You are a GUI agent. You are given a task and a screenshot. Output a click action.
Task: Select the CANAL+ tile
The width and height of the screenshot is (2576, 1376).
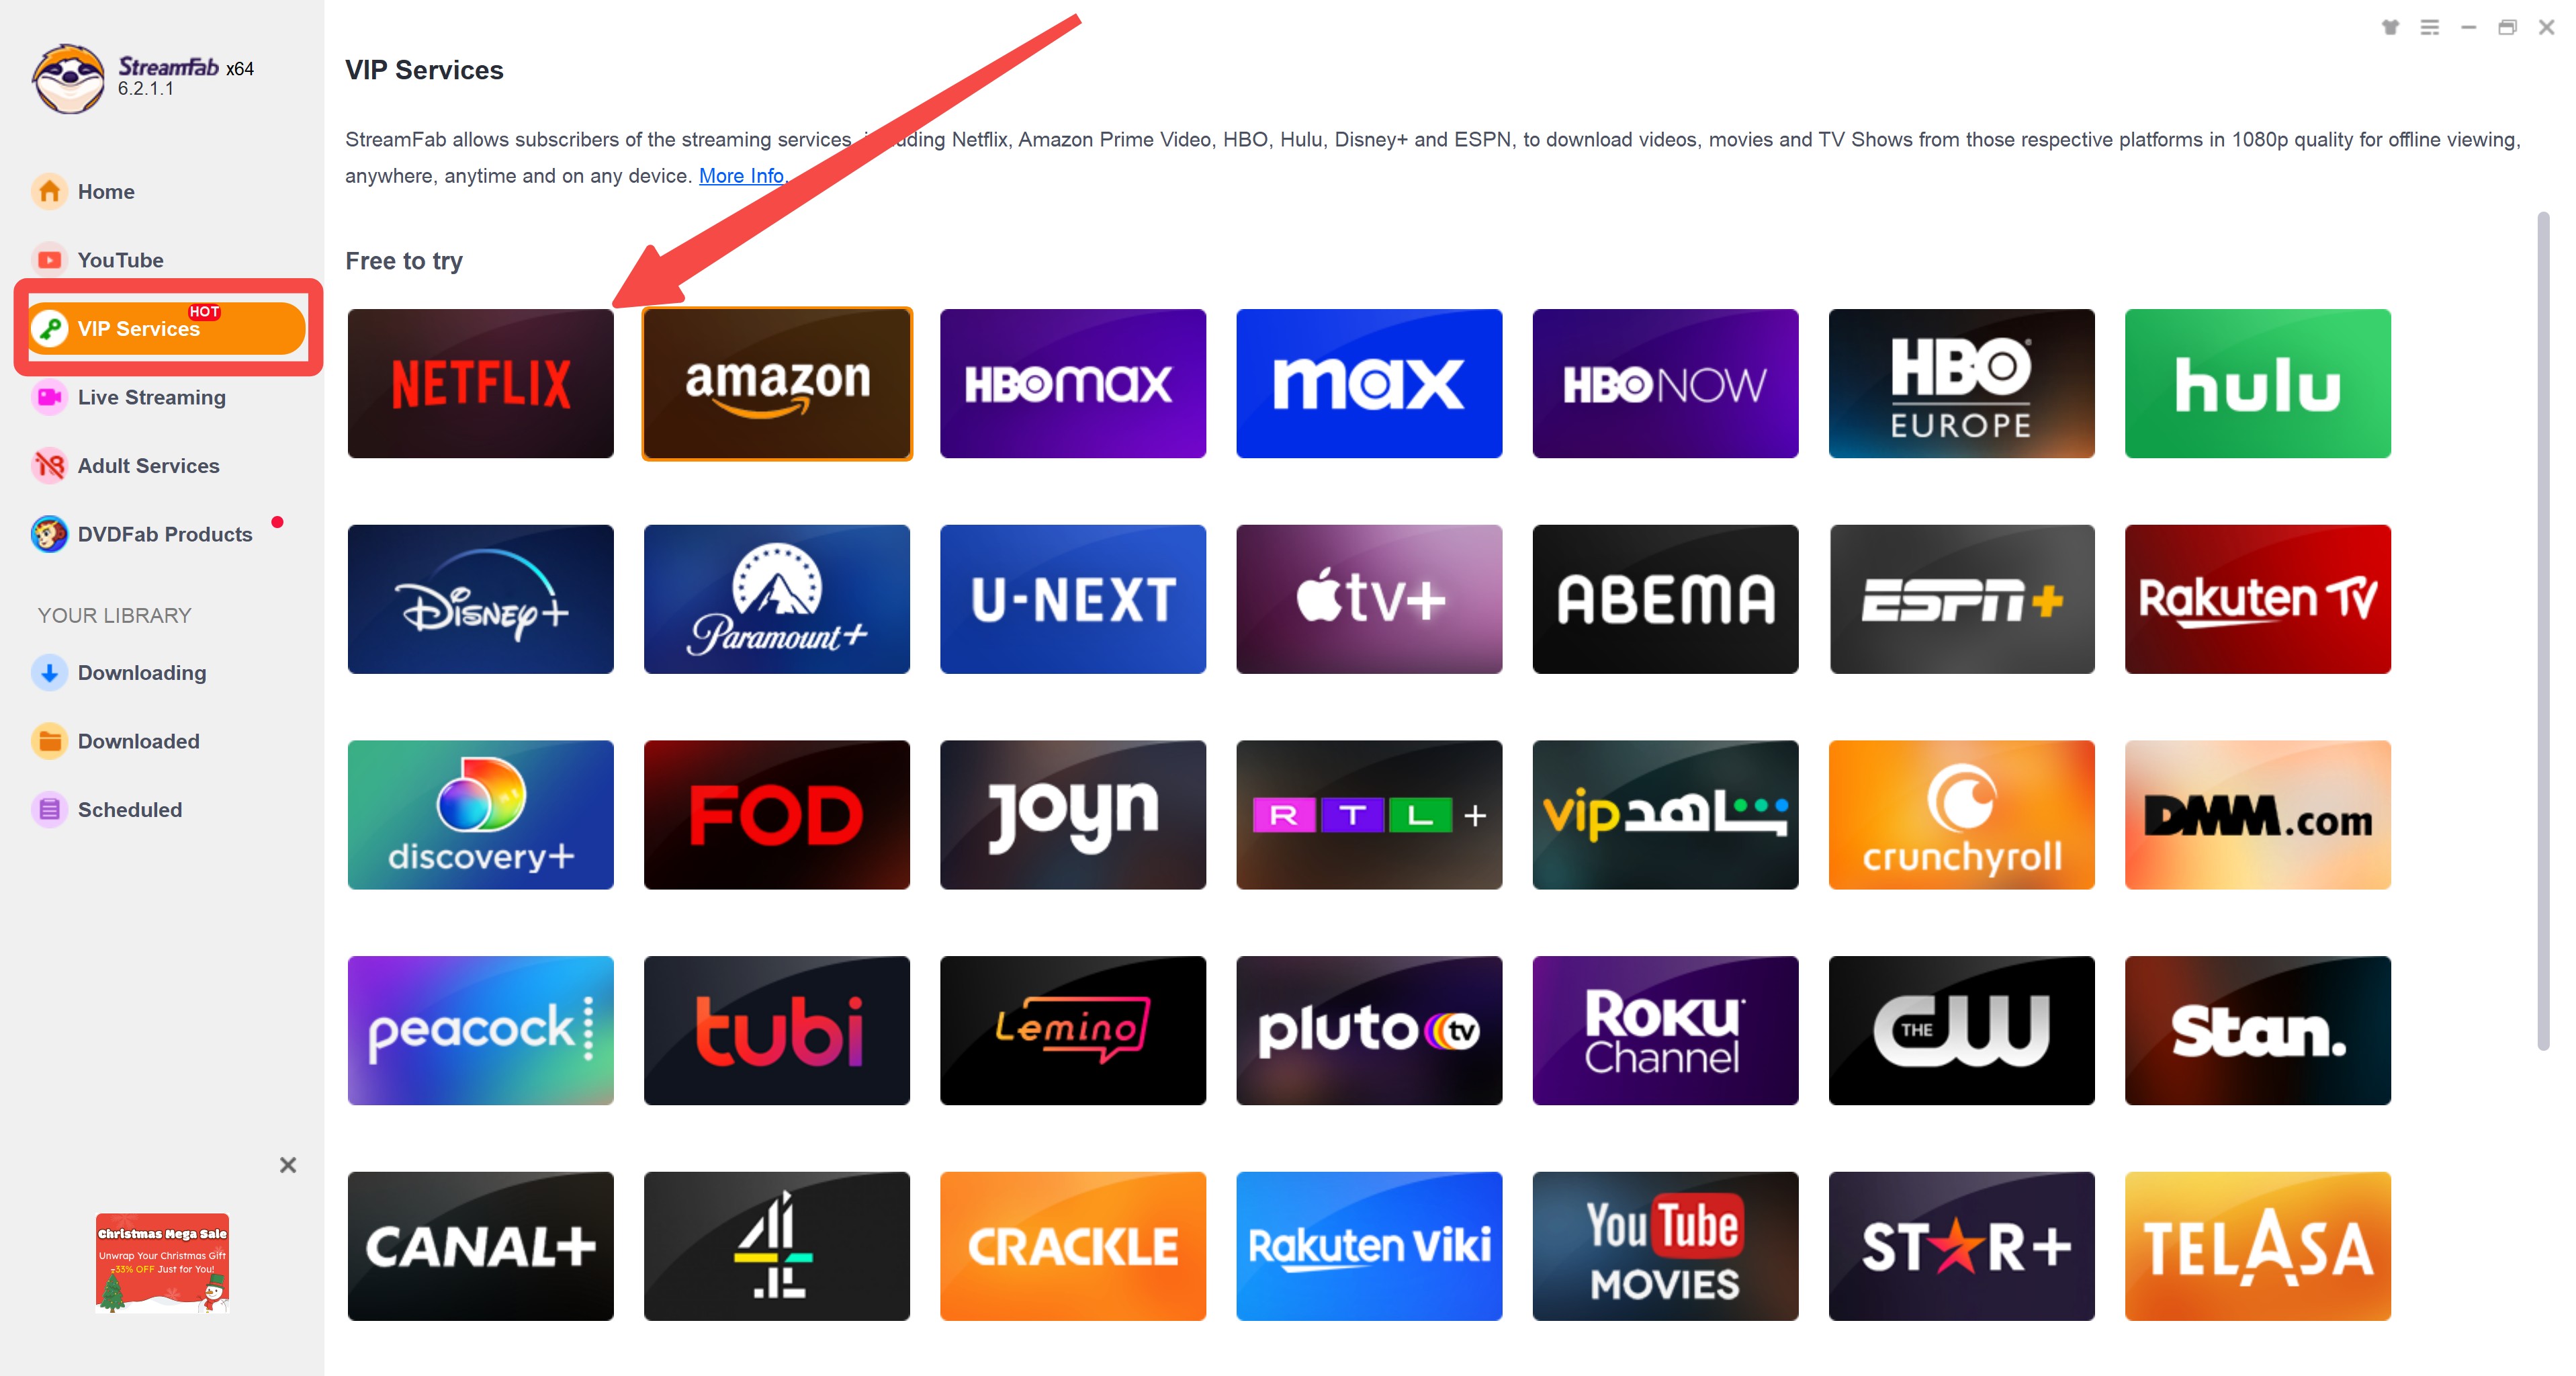coord(480,1247)
